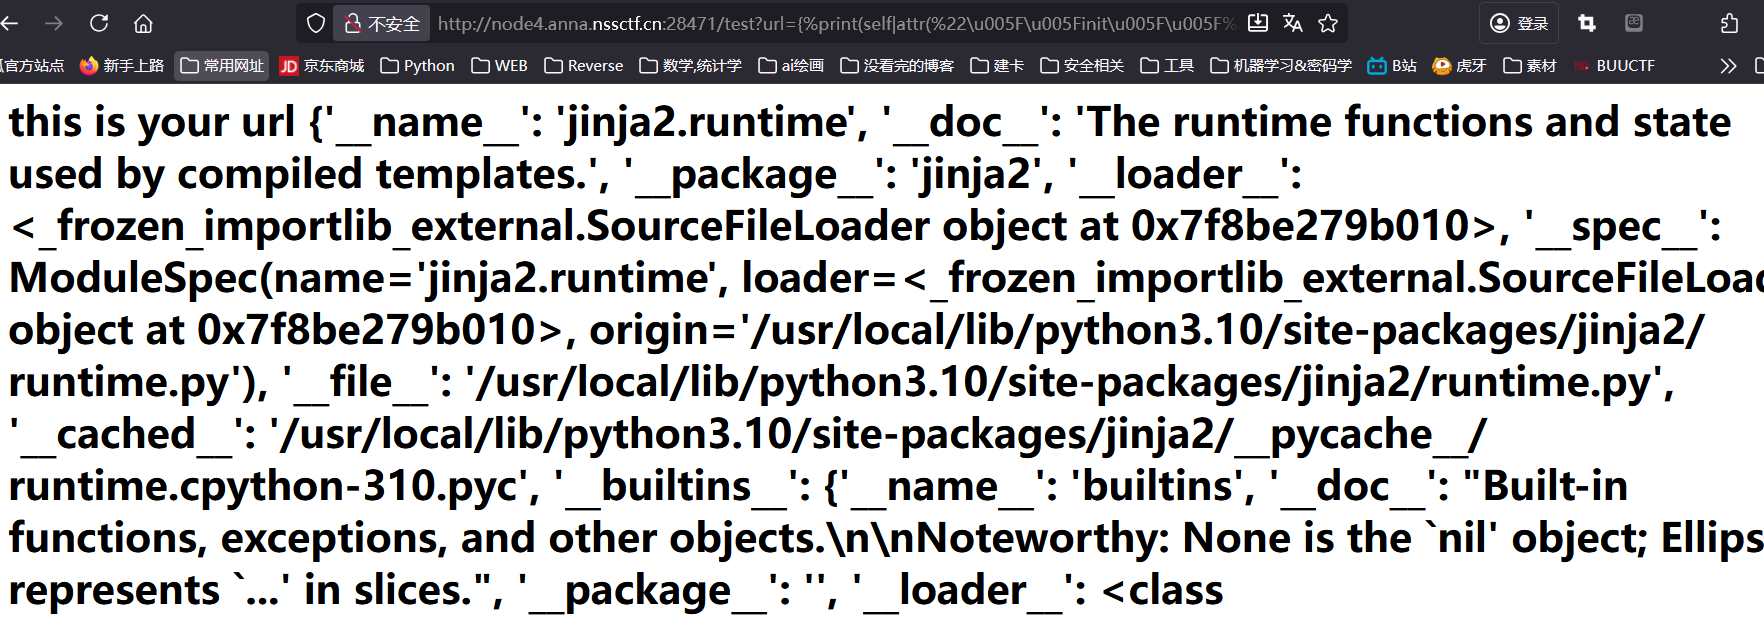Click the reader sidebar icon
Viewport: 1764px width, 622px height.
click(x=1634, y=23)
